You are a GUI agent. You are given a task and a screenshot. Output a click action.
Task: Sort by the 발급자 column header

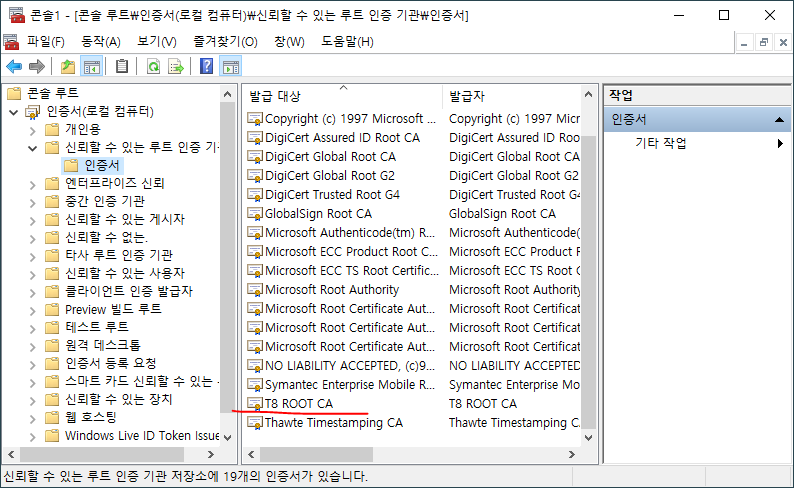(512, 96)
